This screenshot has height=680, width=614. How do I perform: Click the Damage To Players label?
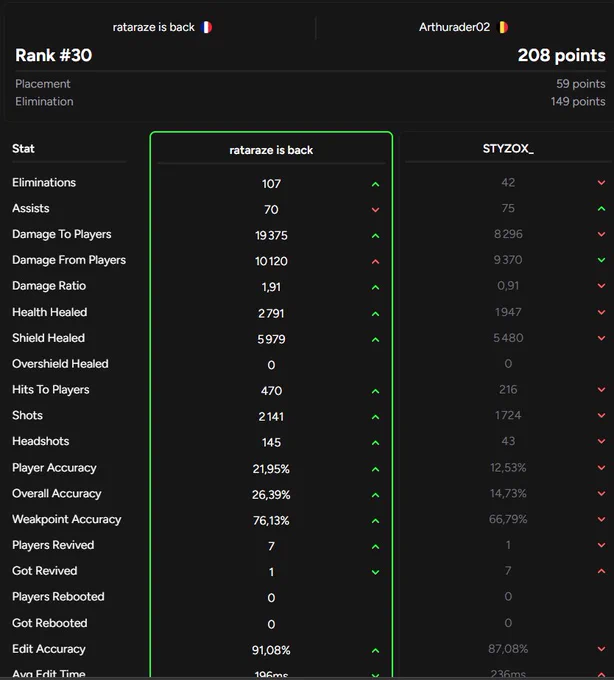pyautogui.click(x=62, y=234)
